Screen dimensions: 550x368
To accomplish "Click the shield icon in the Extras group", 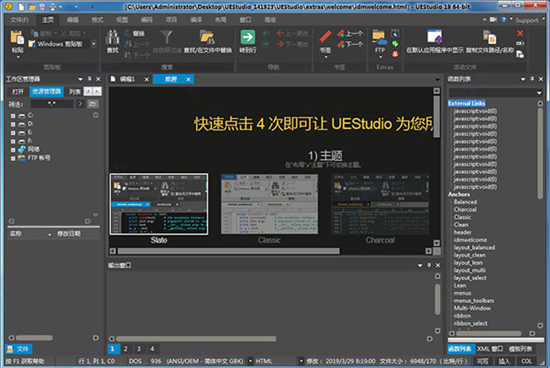I will 395,34.
